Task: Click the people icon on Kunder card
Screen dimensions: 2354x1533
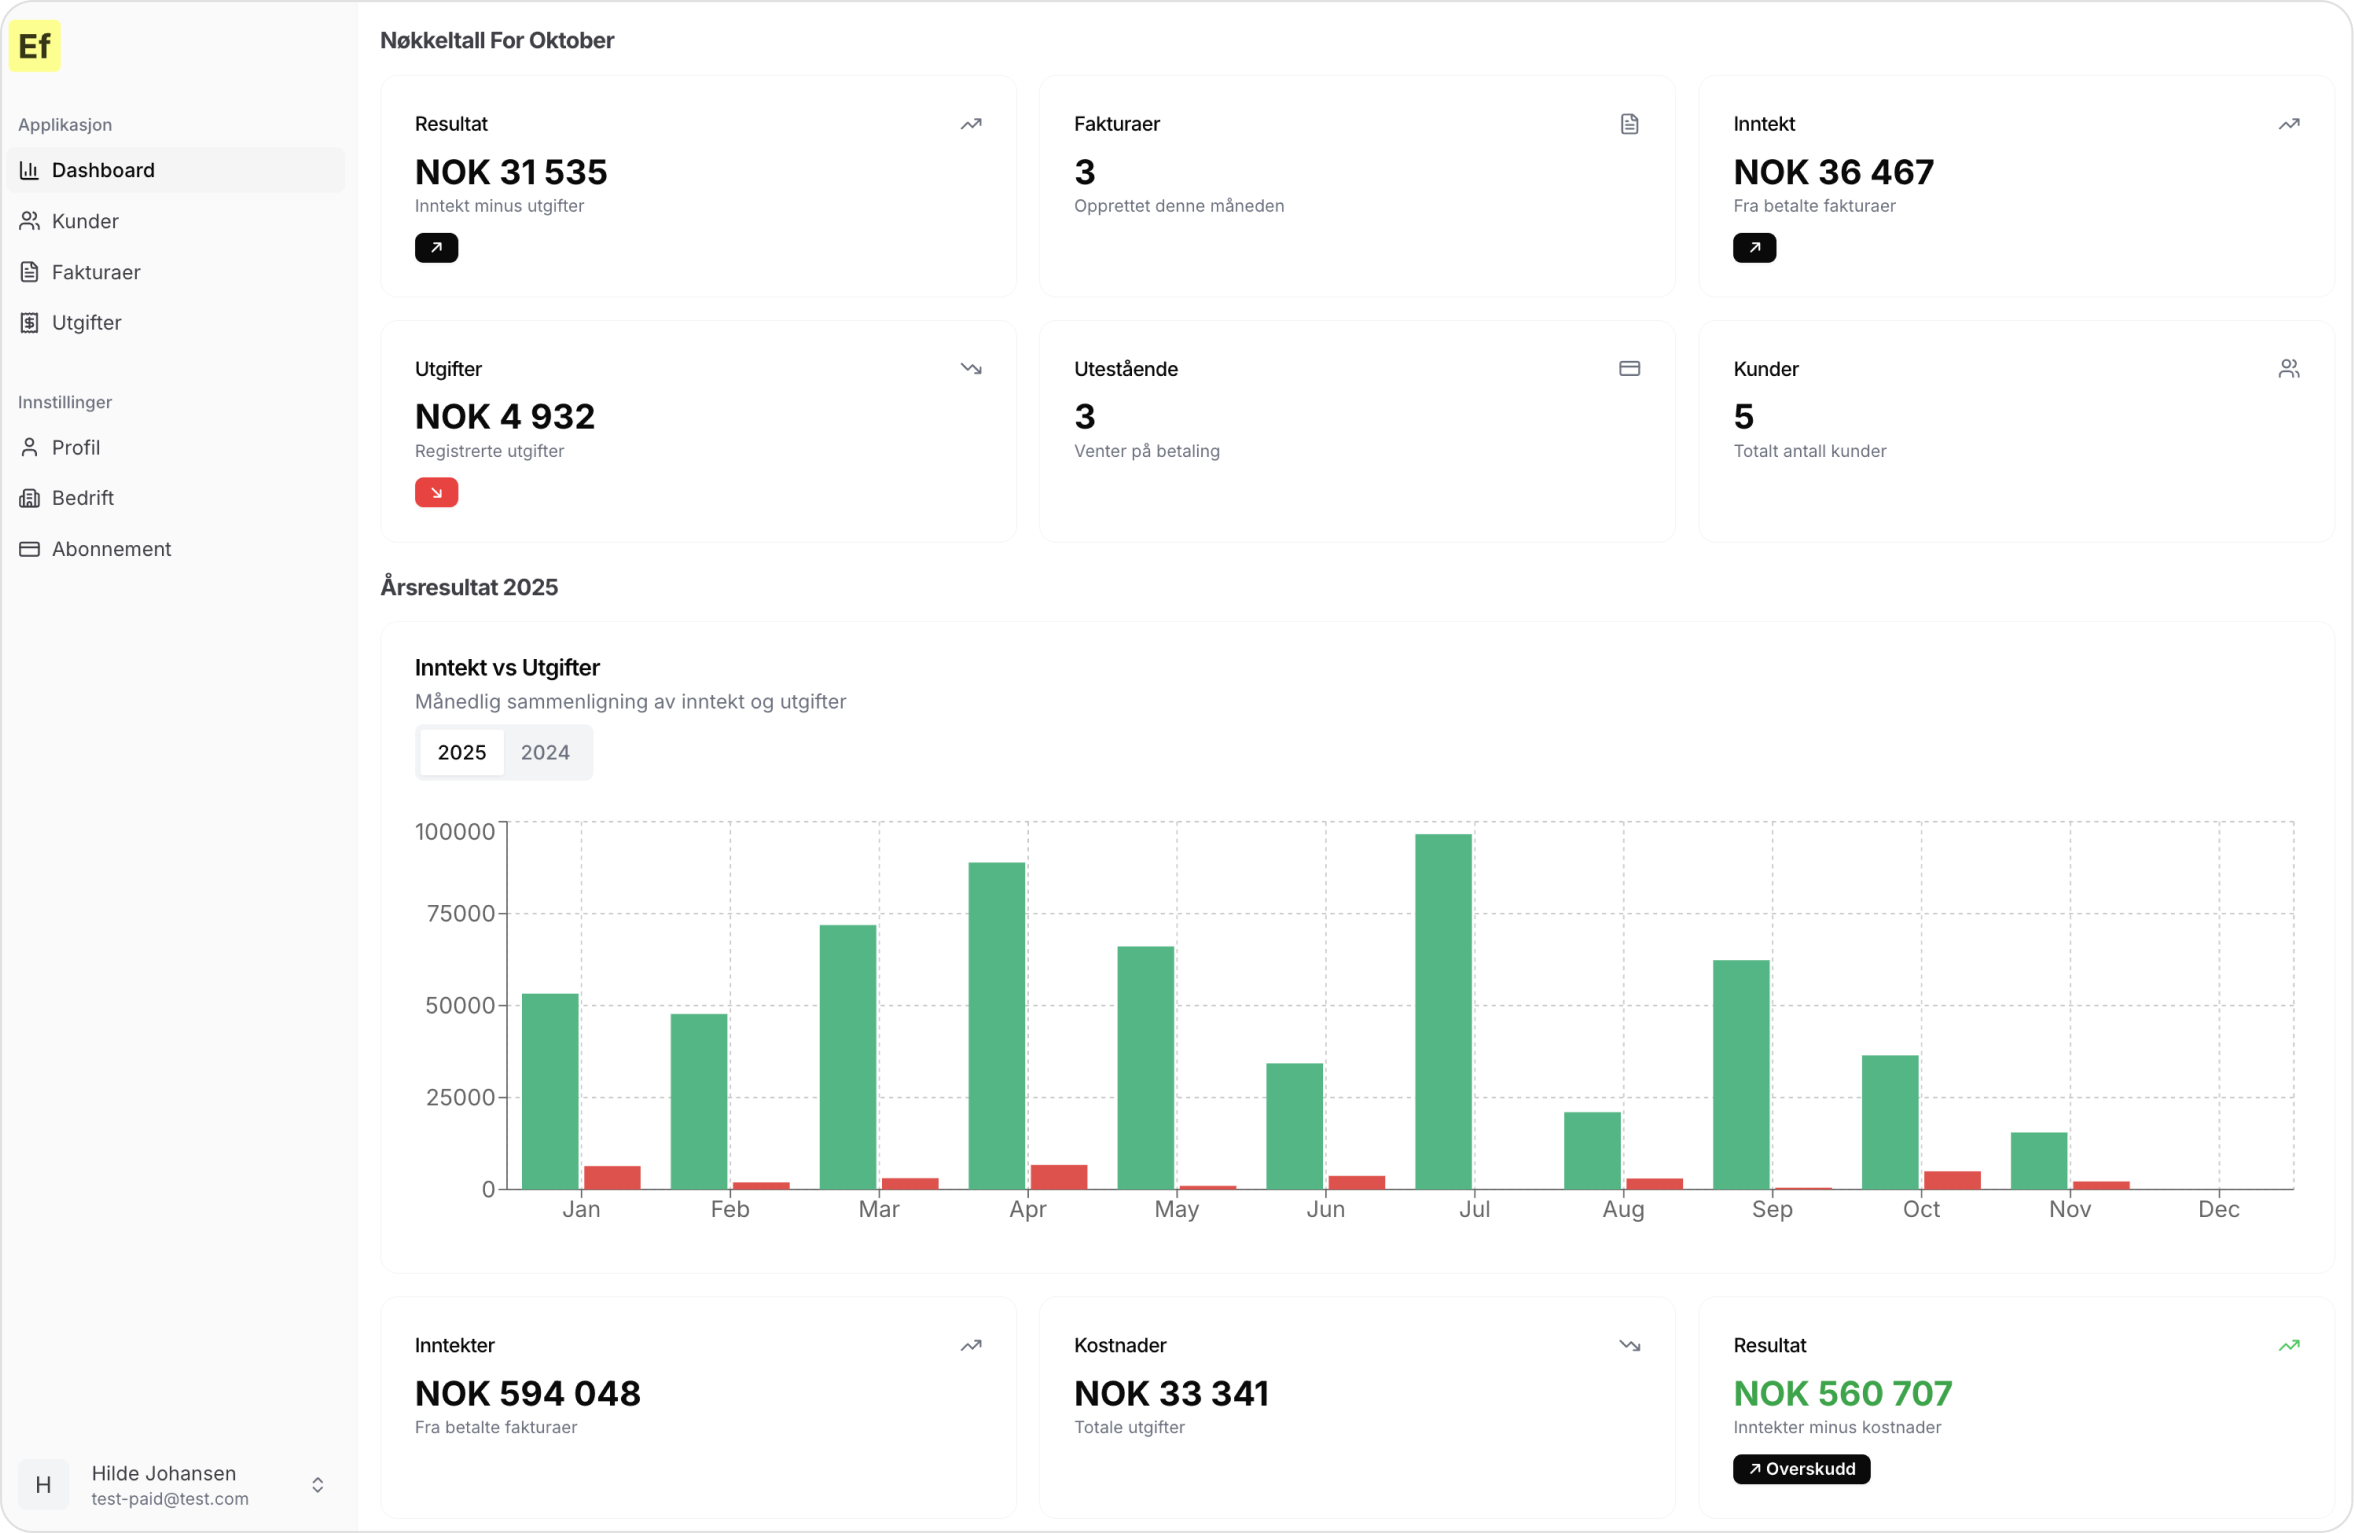Action: (x=2288, y=369)
